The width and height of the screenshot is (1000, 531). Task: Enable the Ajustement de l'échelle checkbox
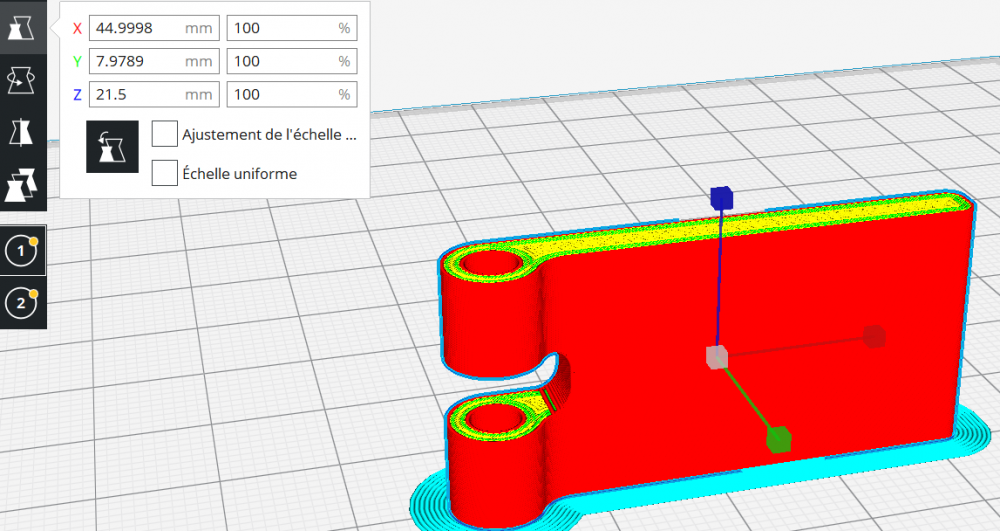[165, 134]
